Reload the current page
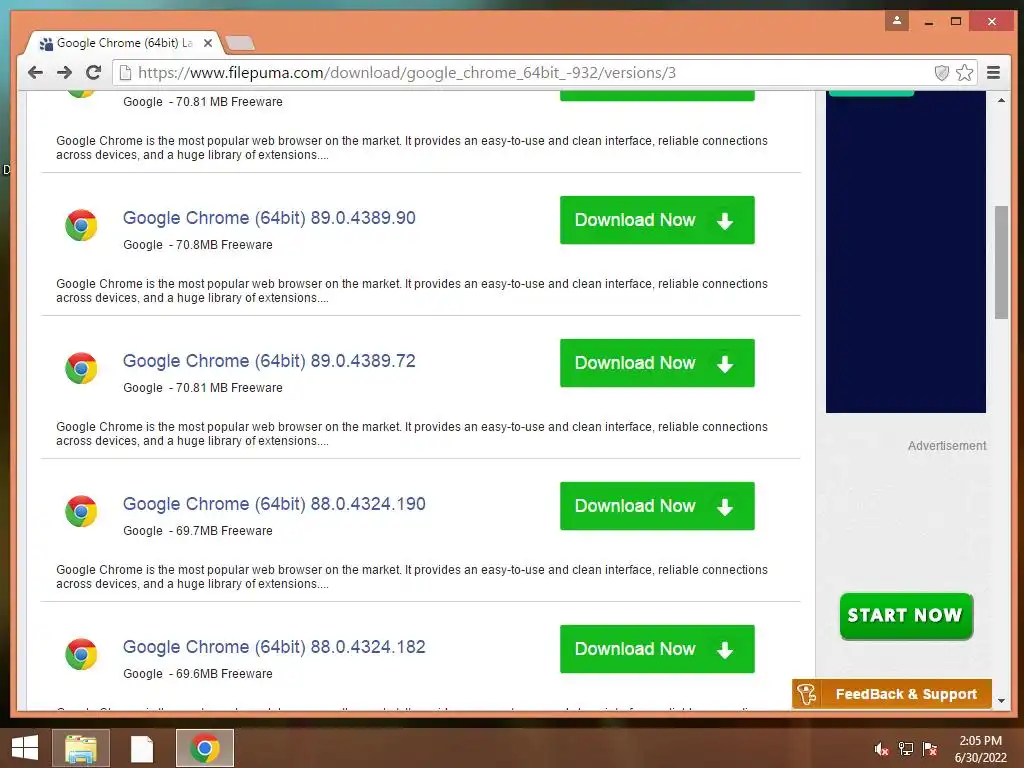 click(x=93, y=72)
